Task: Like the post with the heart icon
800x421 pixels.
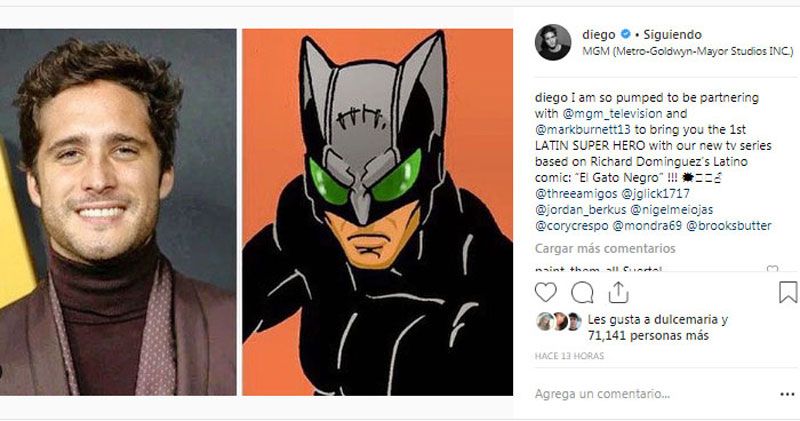Action: [x=545, y=292]
